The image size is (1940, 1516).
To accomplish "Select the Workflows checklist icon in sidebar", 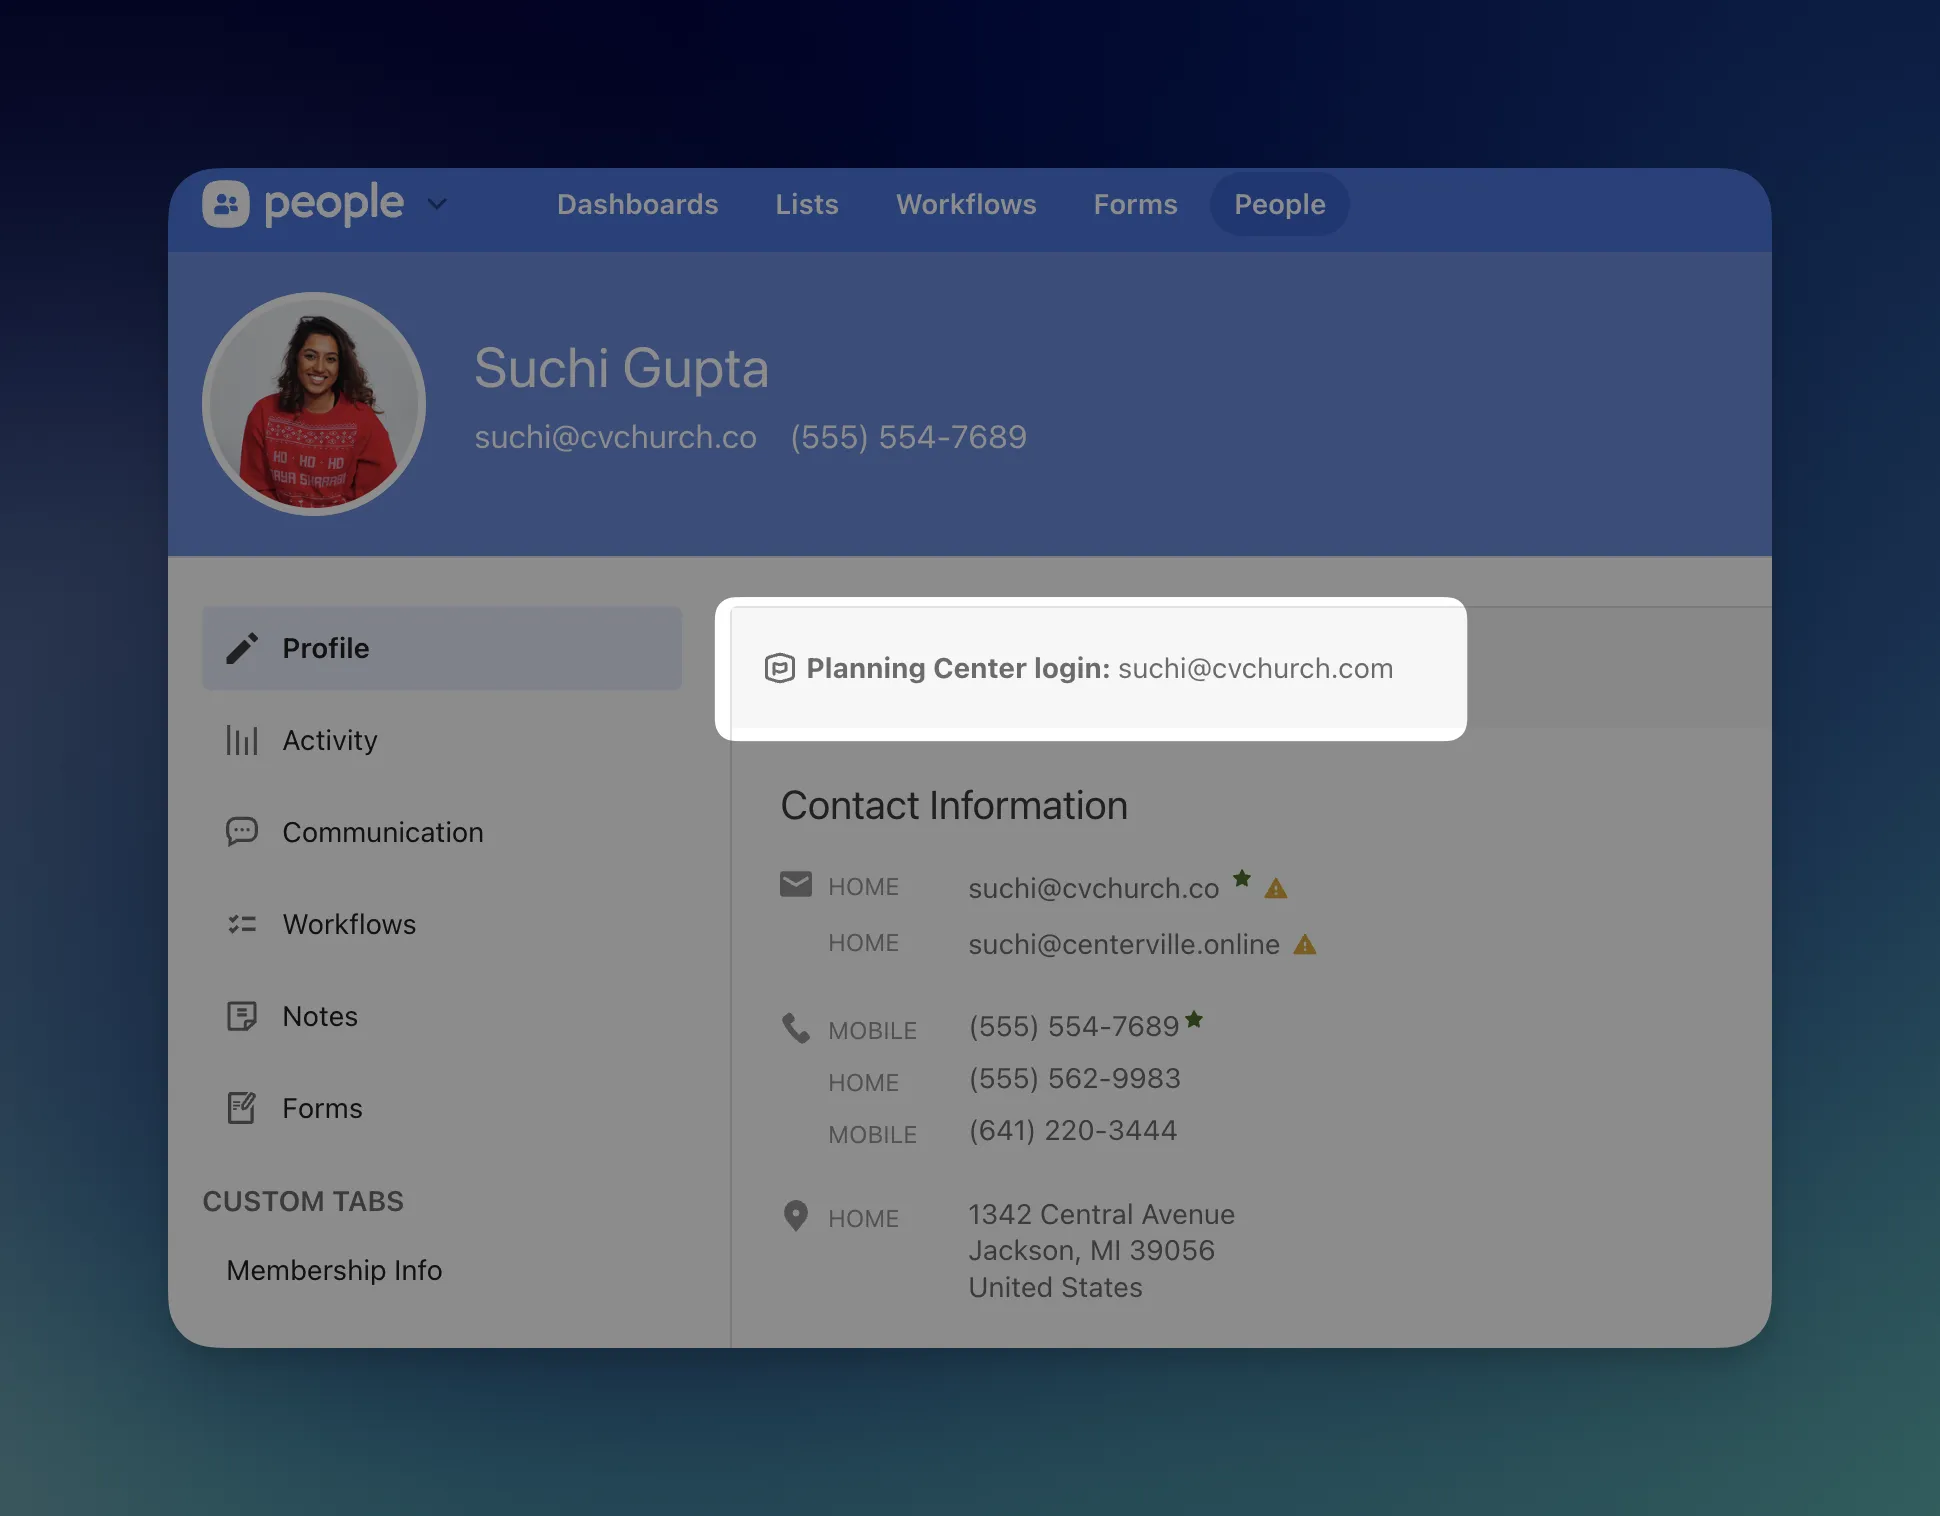I will (x=242, y=924).
